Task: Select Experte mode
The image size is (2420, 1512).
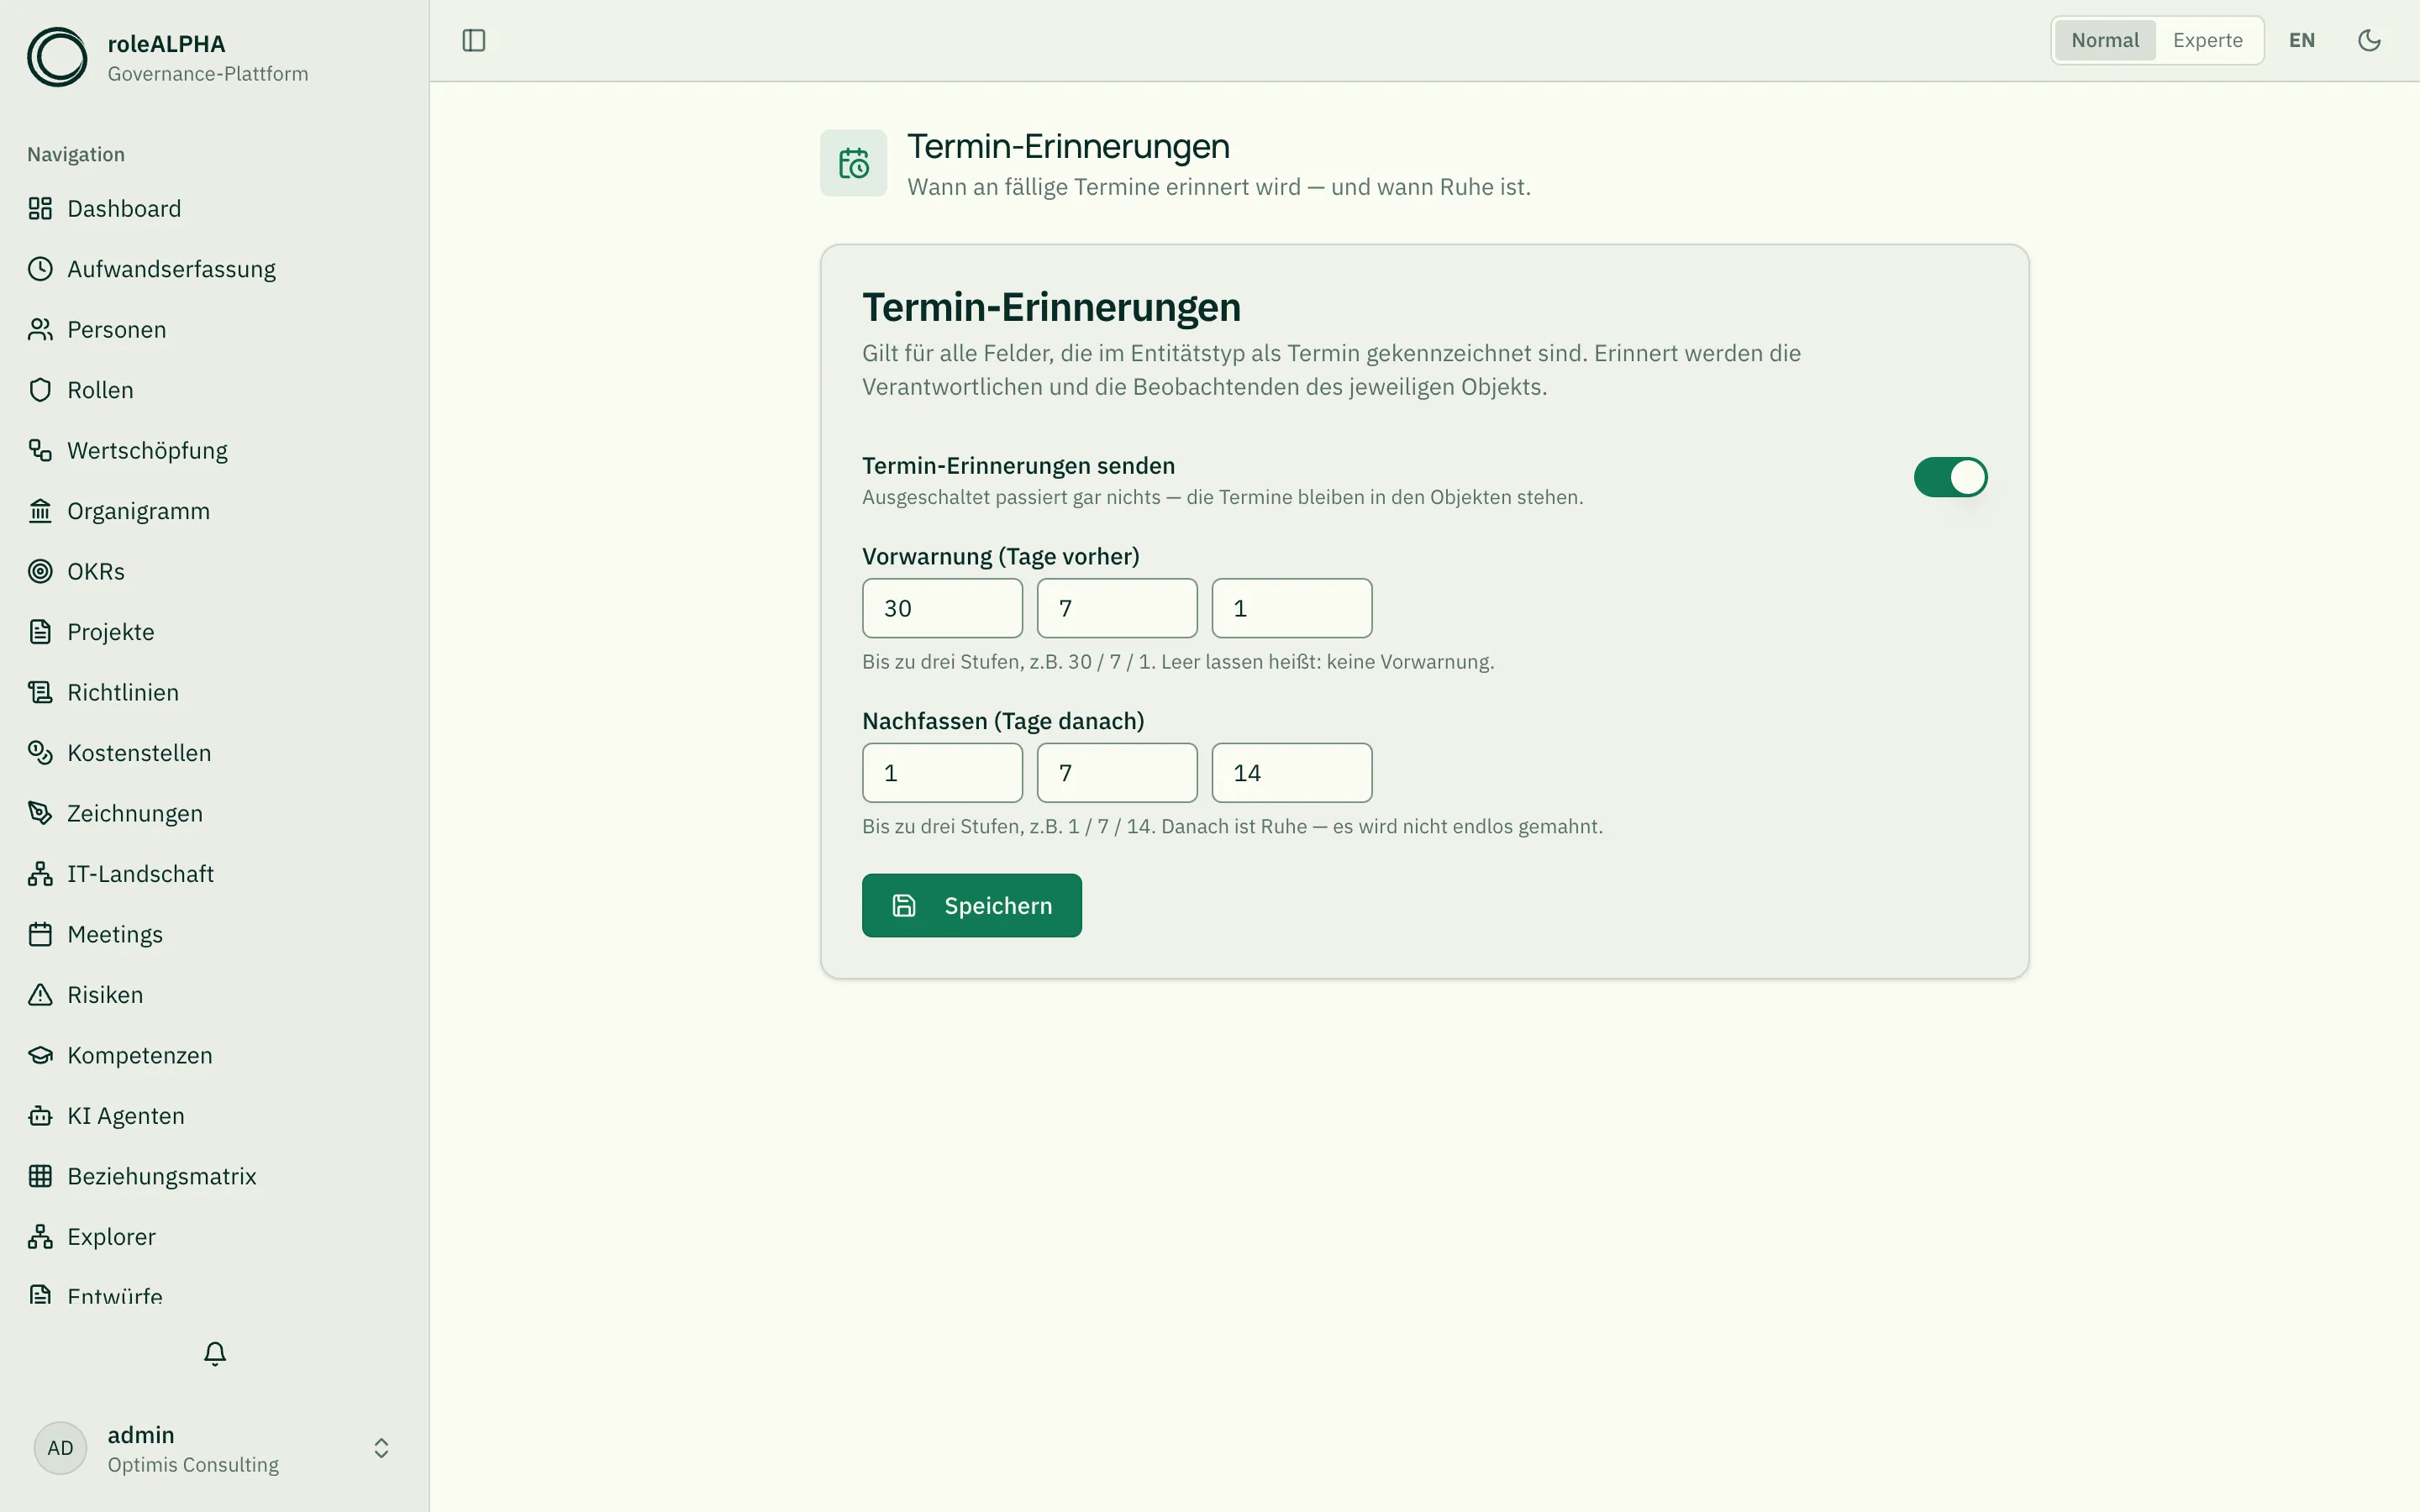Action: [2208, 40]
